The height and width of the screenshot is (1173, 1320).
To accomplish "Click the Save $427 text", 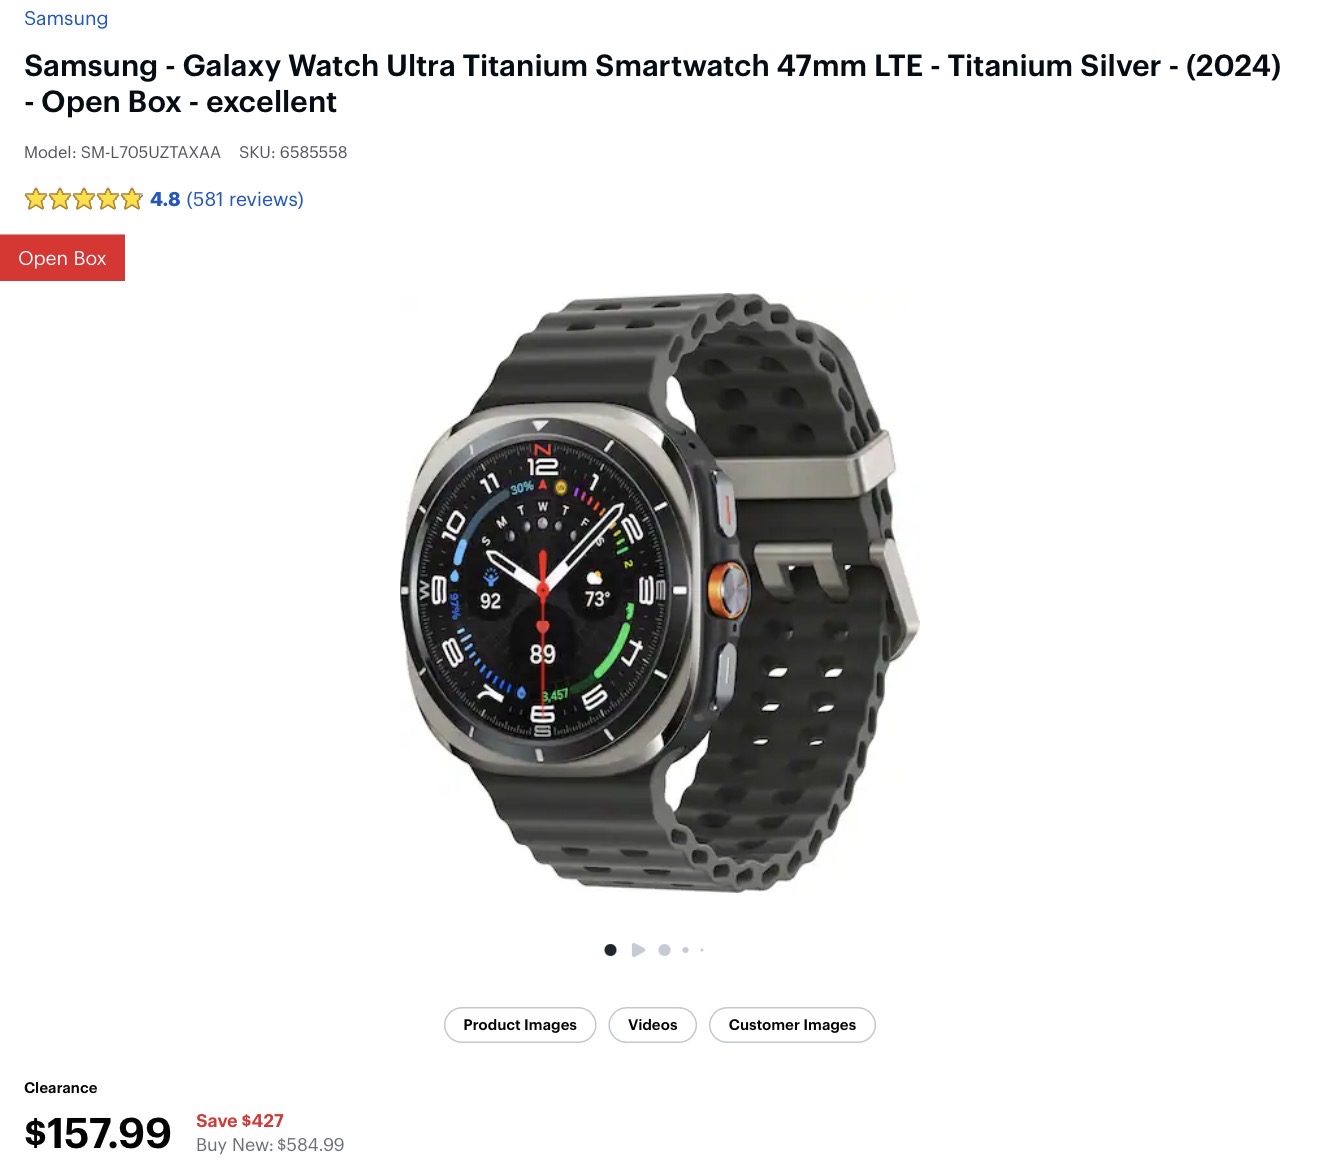I will coord(240,1121).
